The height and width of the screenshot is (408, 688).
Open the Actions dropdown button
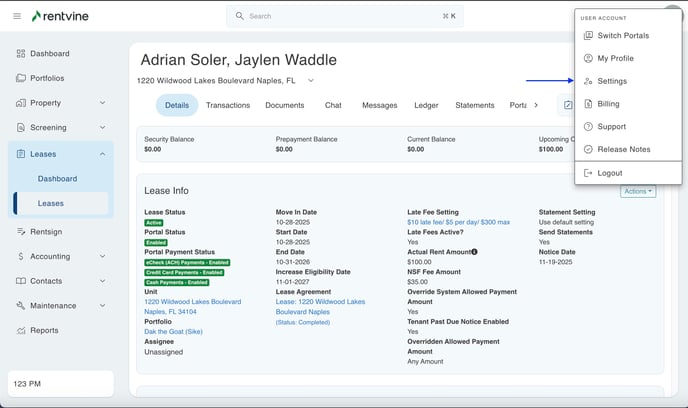(637, 191)
